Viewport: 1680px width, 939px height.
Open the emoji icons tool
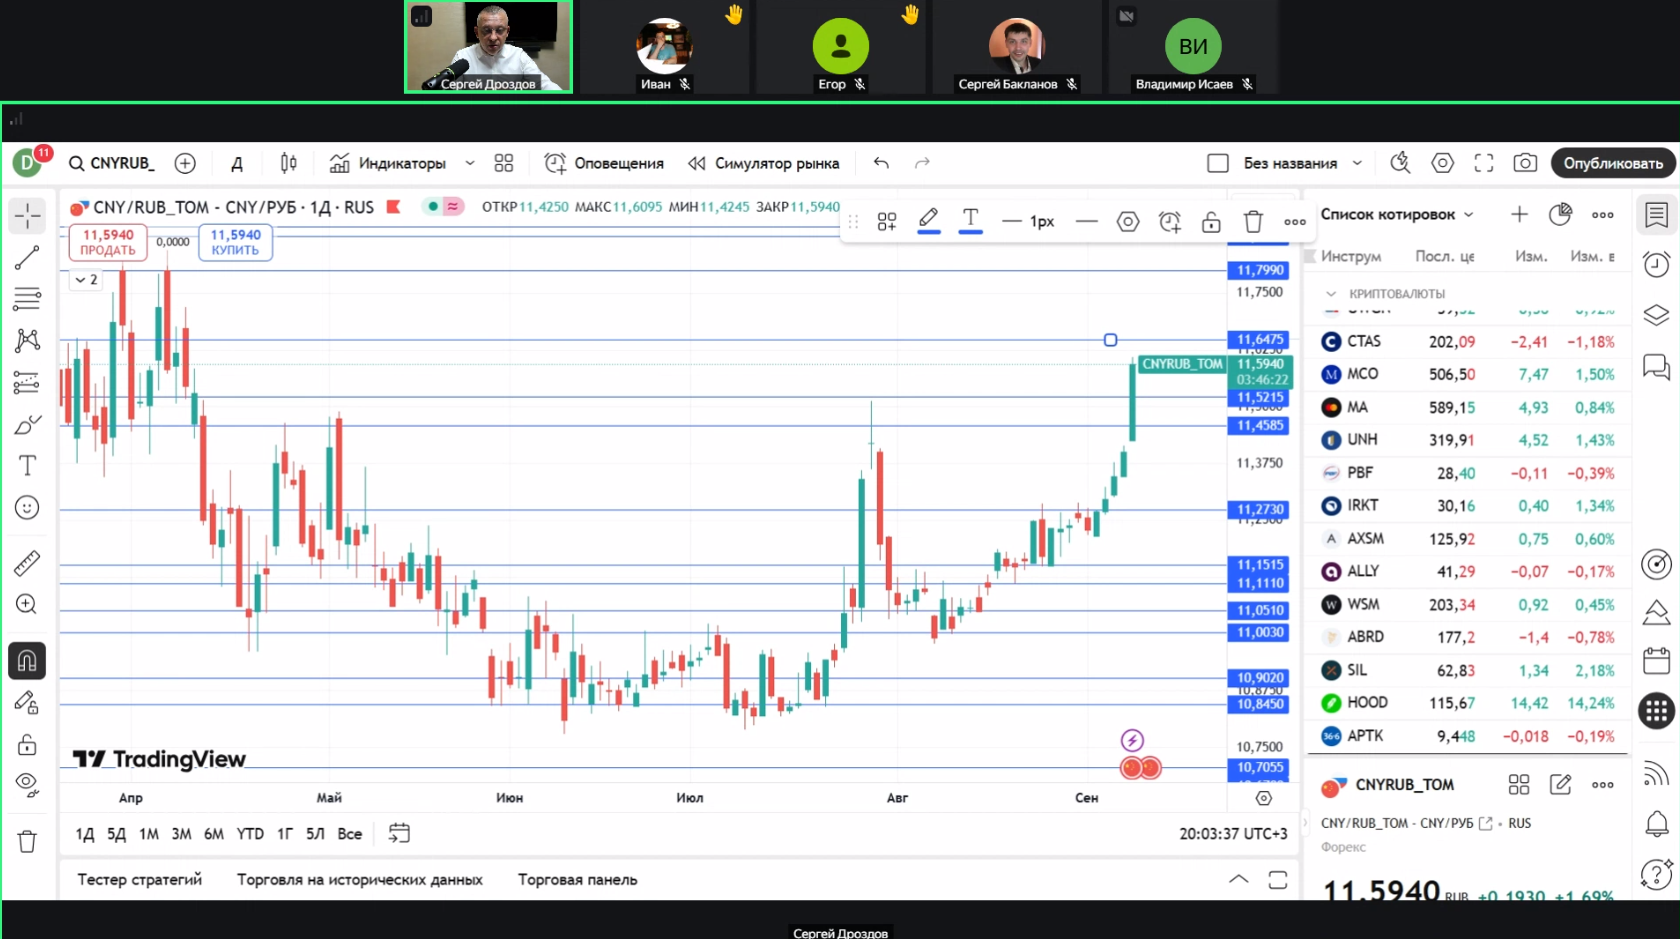(x=27, y=508)
